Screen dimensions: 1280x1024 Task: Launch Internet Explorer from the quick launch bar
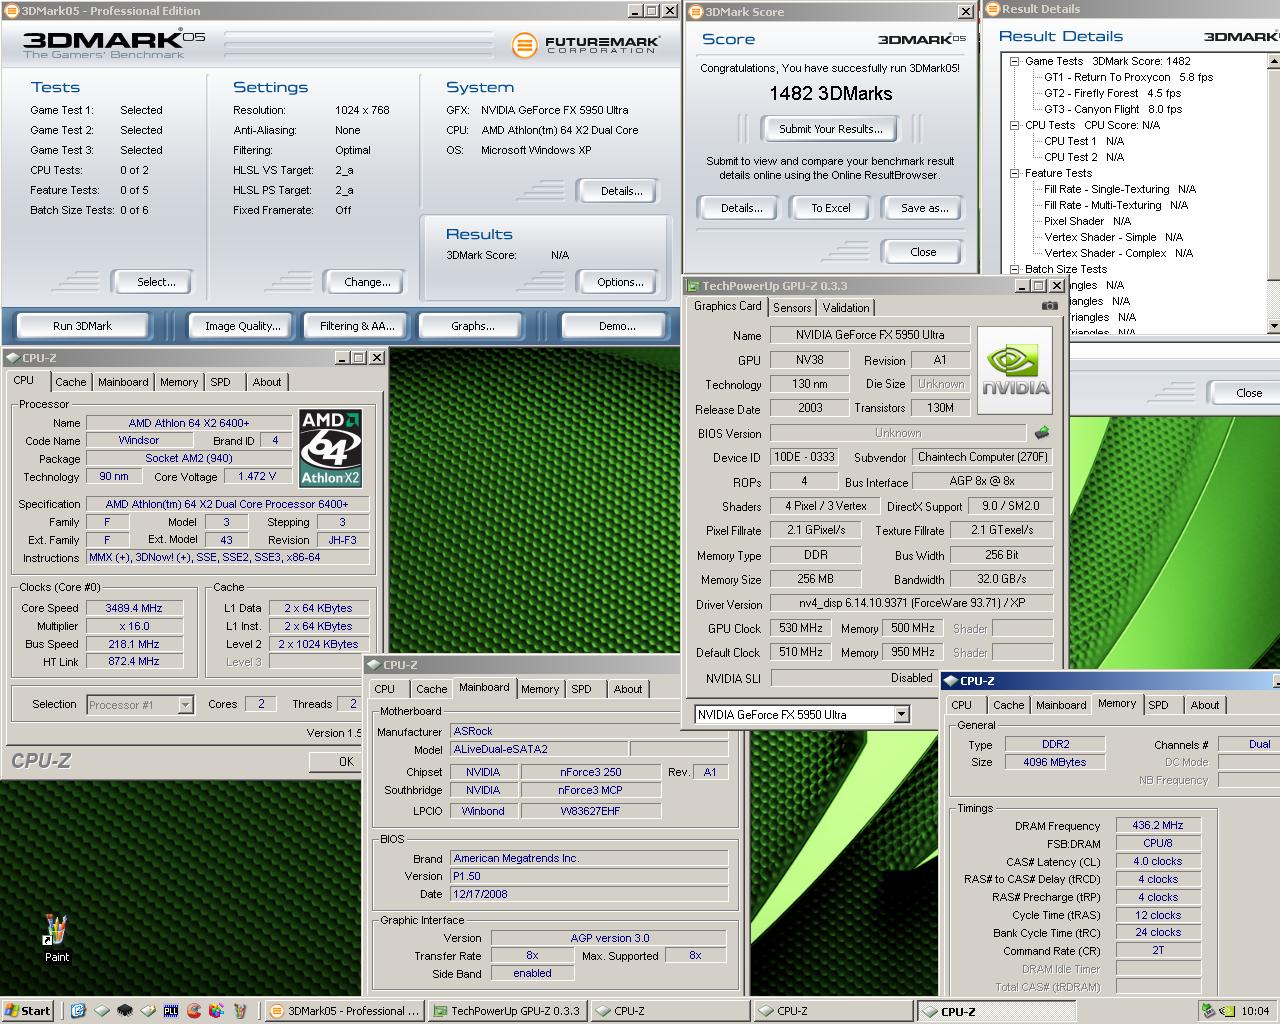tap(78, 1011)
